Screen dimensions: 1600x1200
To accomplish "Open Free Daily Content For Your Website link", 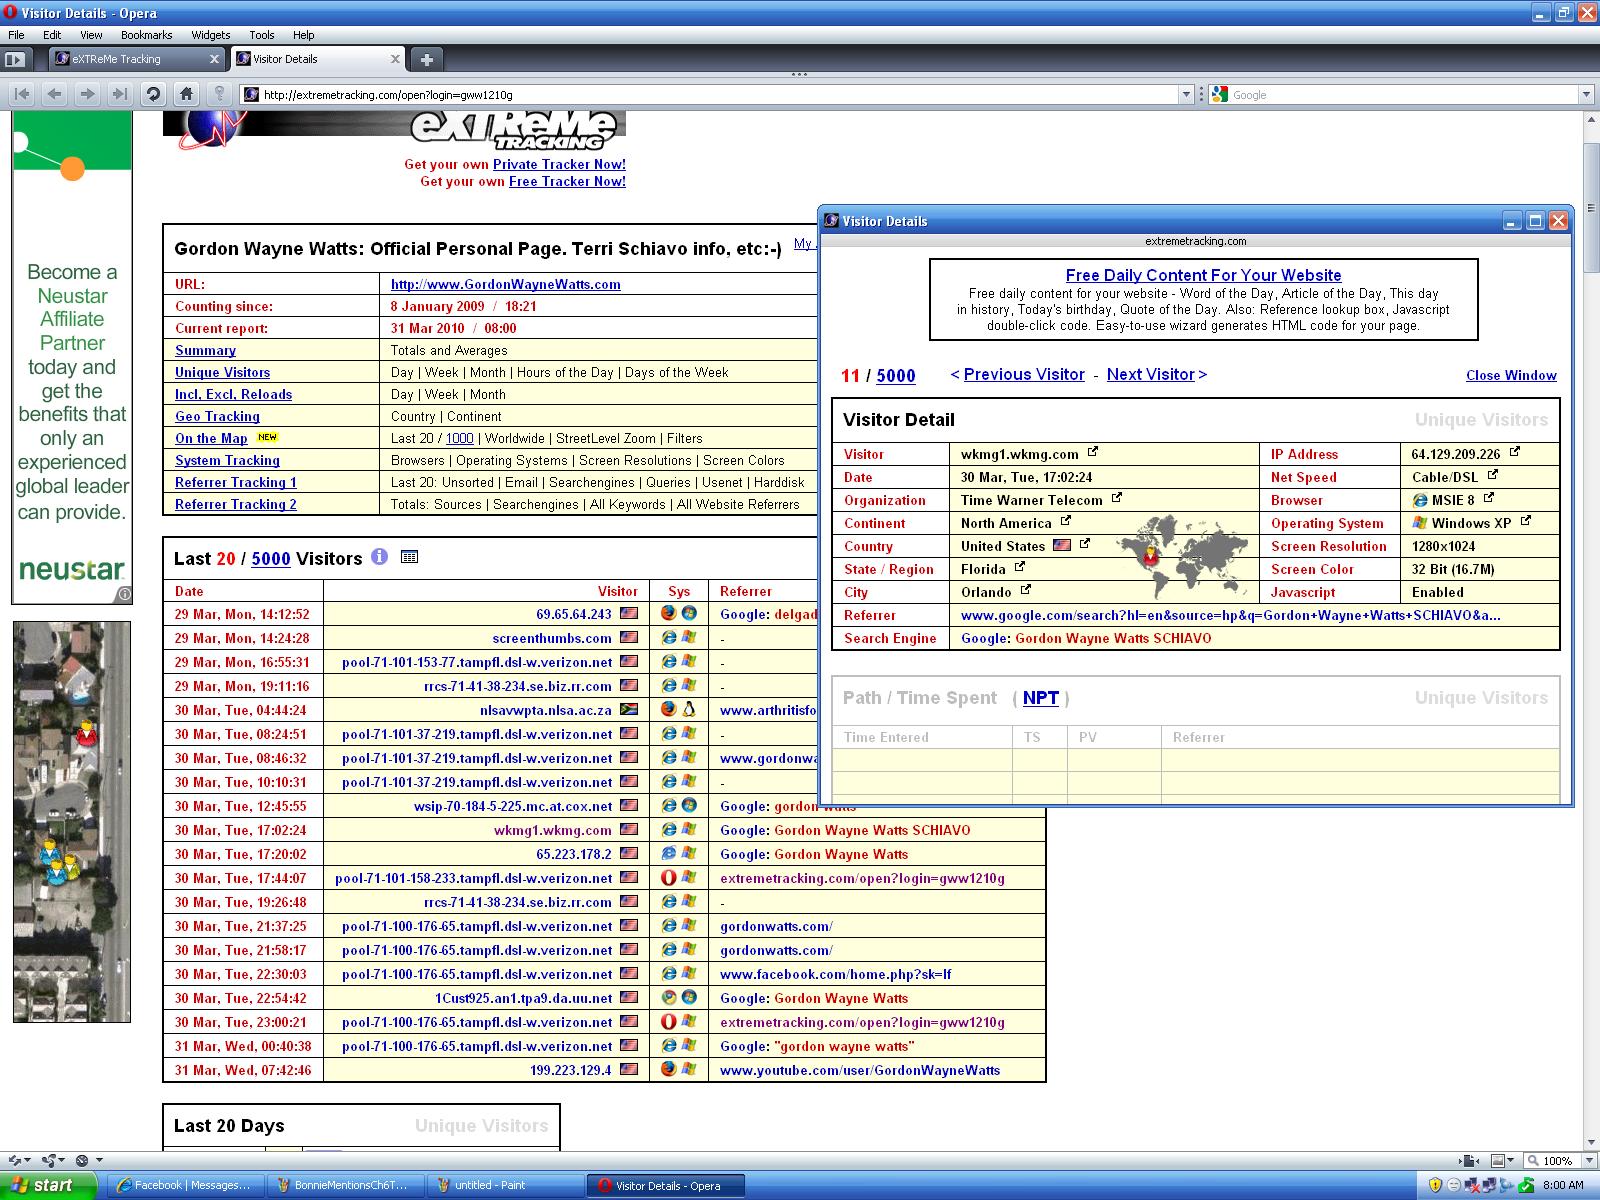I will [x=1204, y=275].
